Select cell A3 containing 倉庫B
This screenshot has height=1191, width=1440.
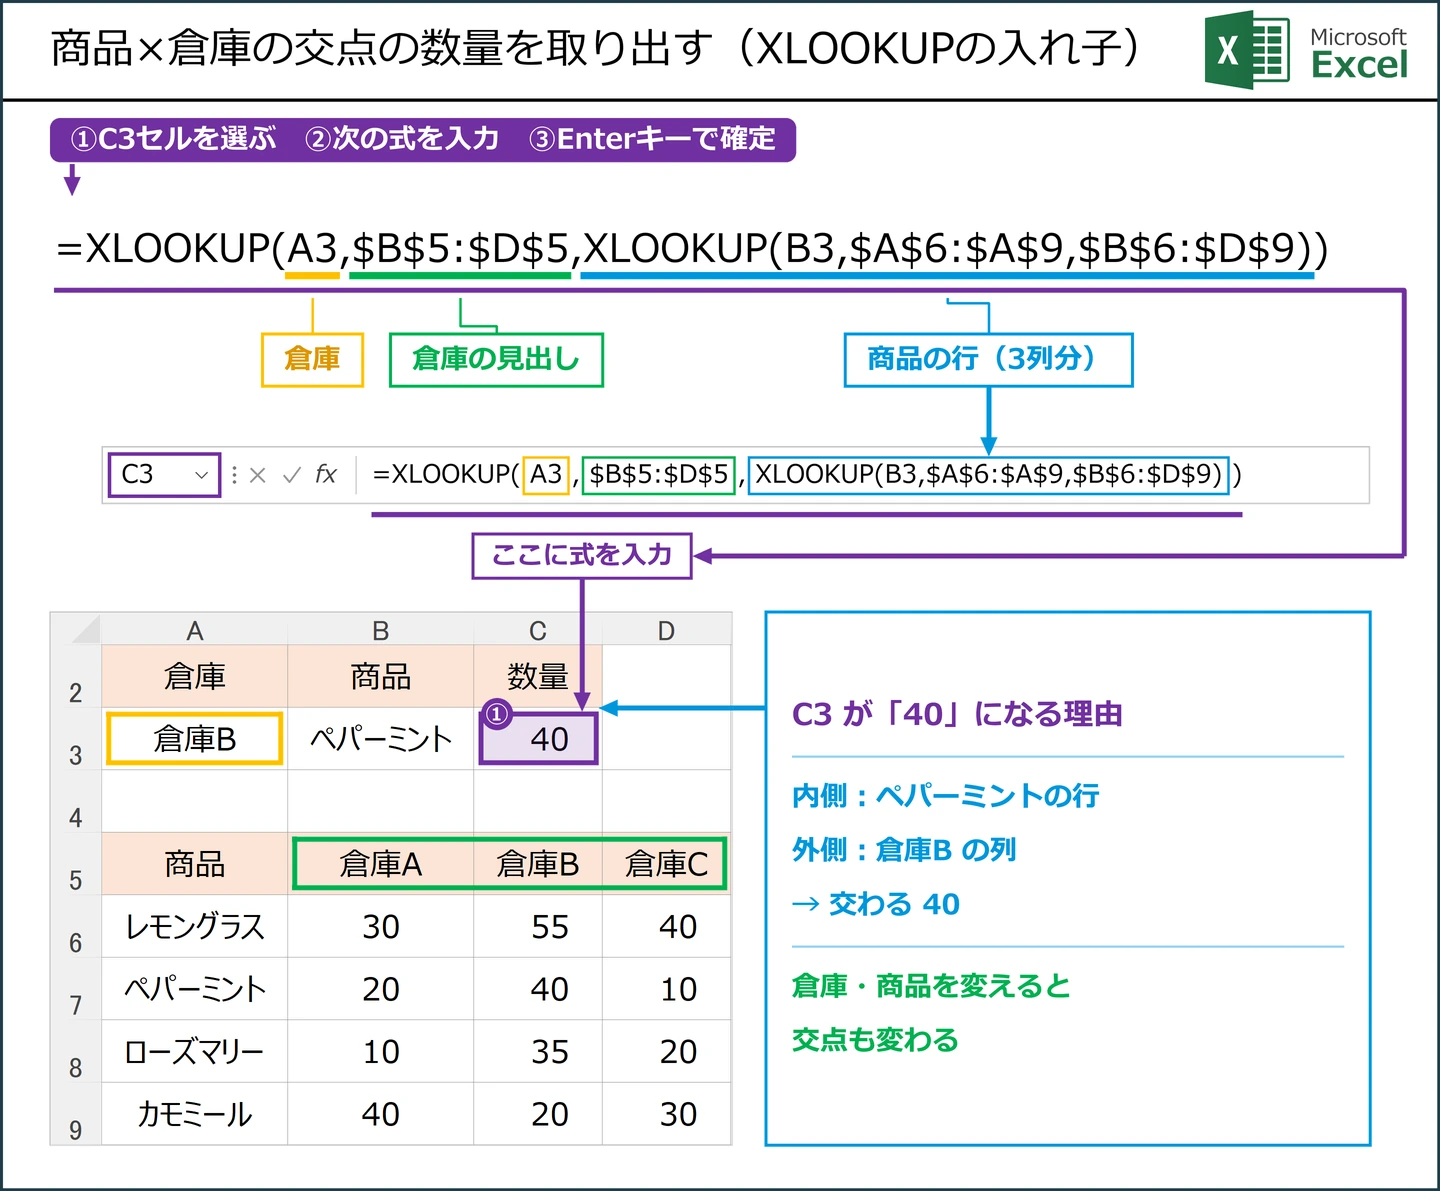[x=194, y=739]
